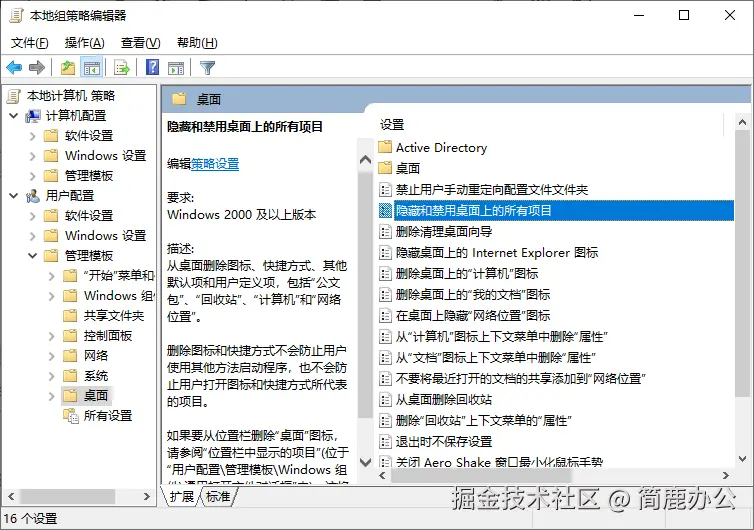Click the Back arrow toolbar icon
Viewport: 754px width, 530px height.
(14, 68)
